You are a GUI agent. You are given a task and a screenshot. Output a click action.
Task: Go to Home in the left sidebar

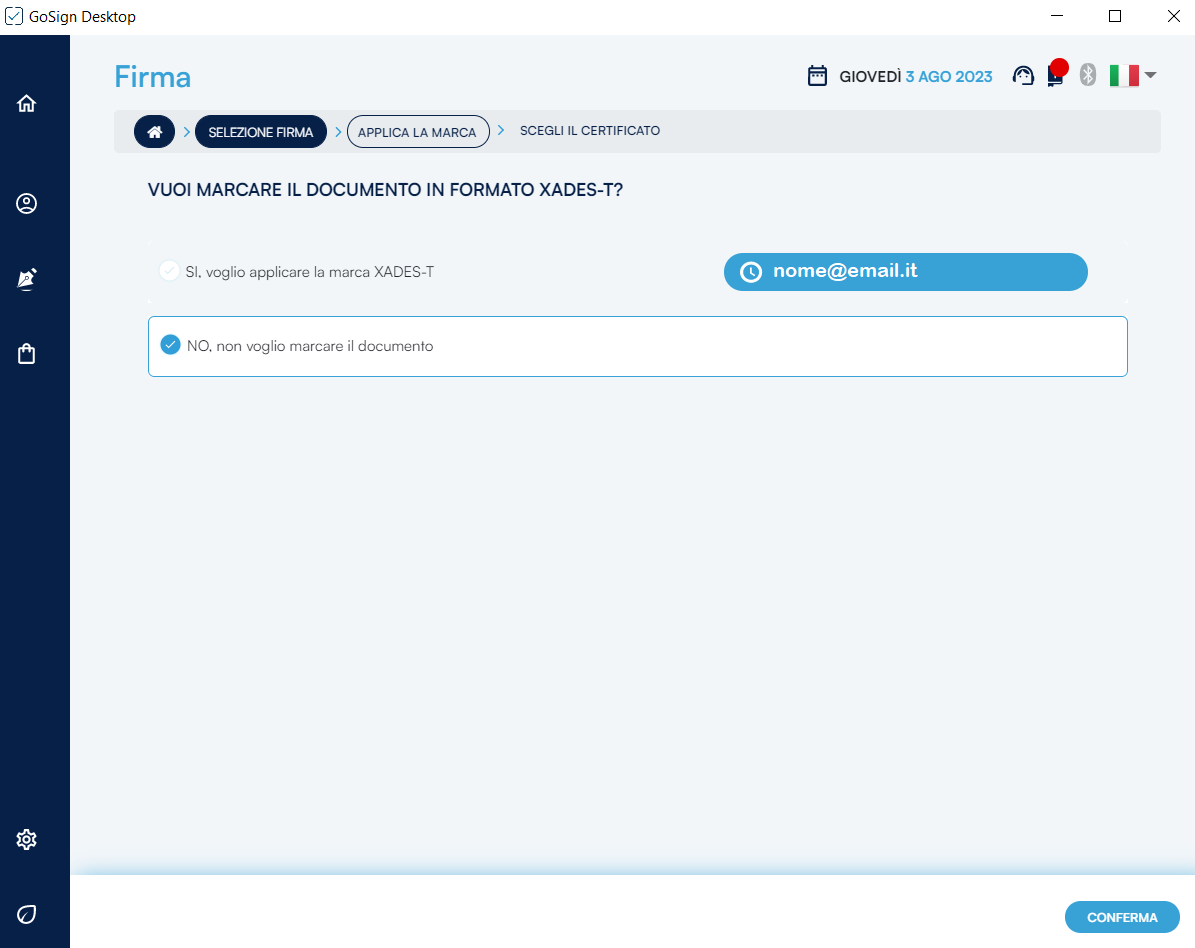(27, 103)
